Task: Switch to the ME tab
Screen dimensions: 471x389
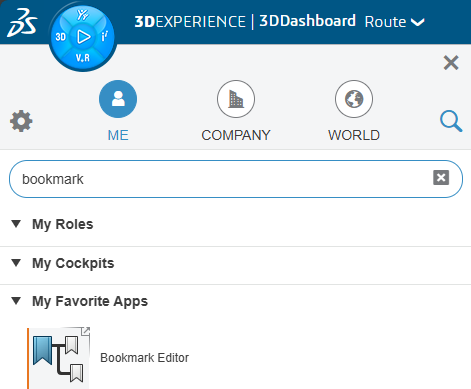Action: click(x=118, y=111)
